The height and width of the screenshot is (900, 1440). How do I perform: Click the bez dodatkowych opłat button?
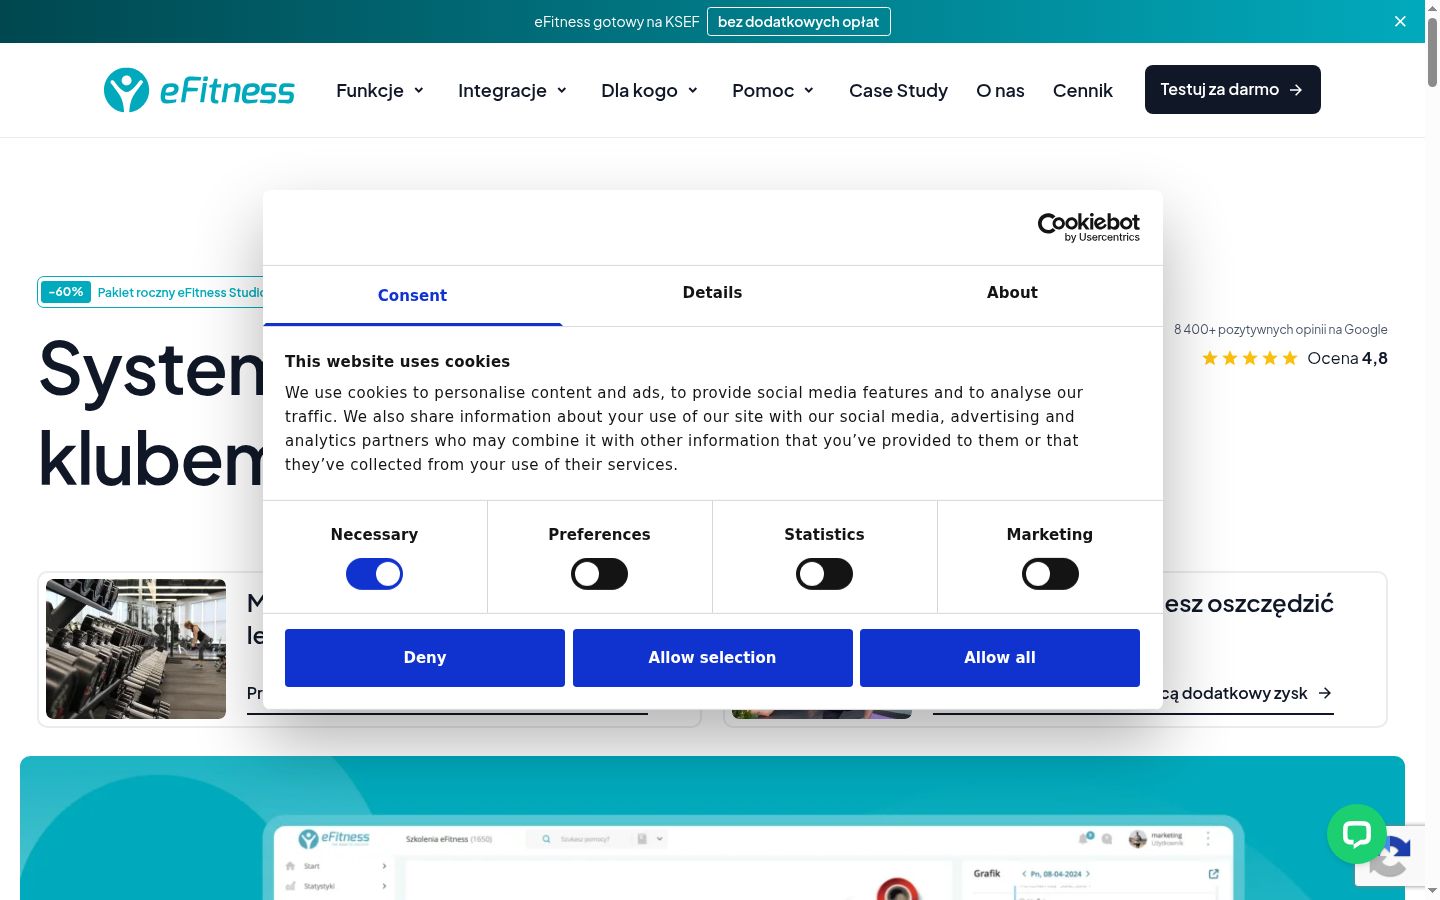(x=798, y=21)
